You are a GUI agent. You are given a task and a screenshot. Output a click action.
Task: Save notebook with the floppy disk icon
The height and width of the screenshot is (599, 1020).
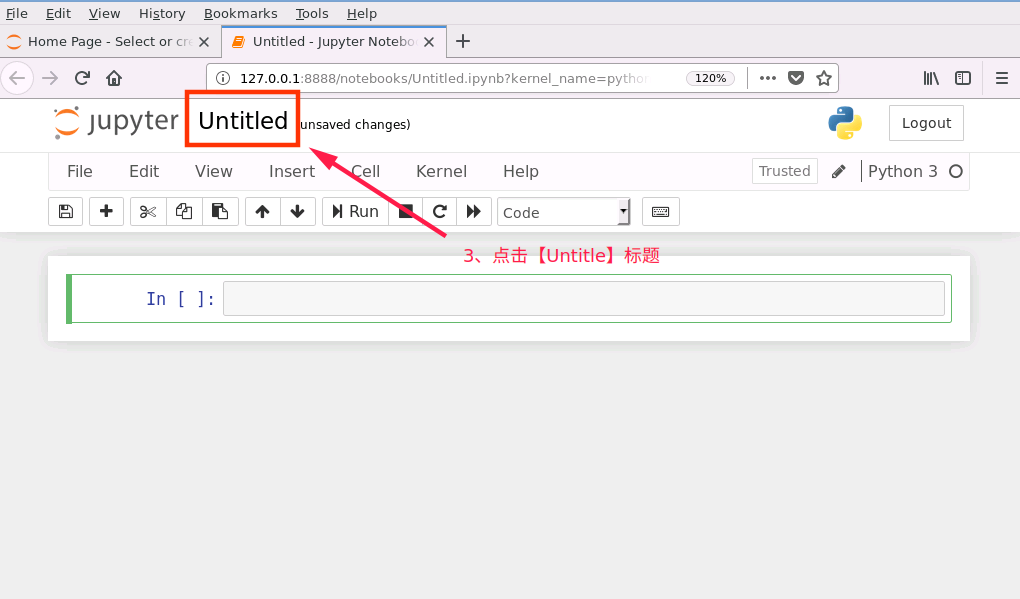(66, 211)
